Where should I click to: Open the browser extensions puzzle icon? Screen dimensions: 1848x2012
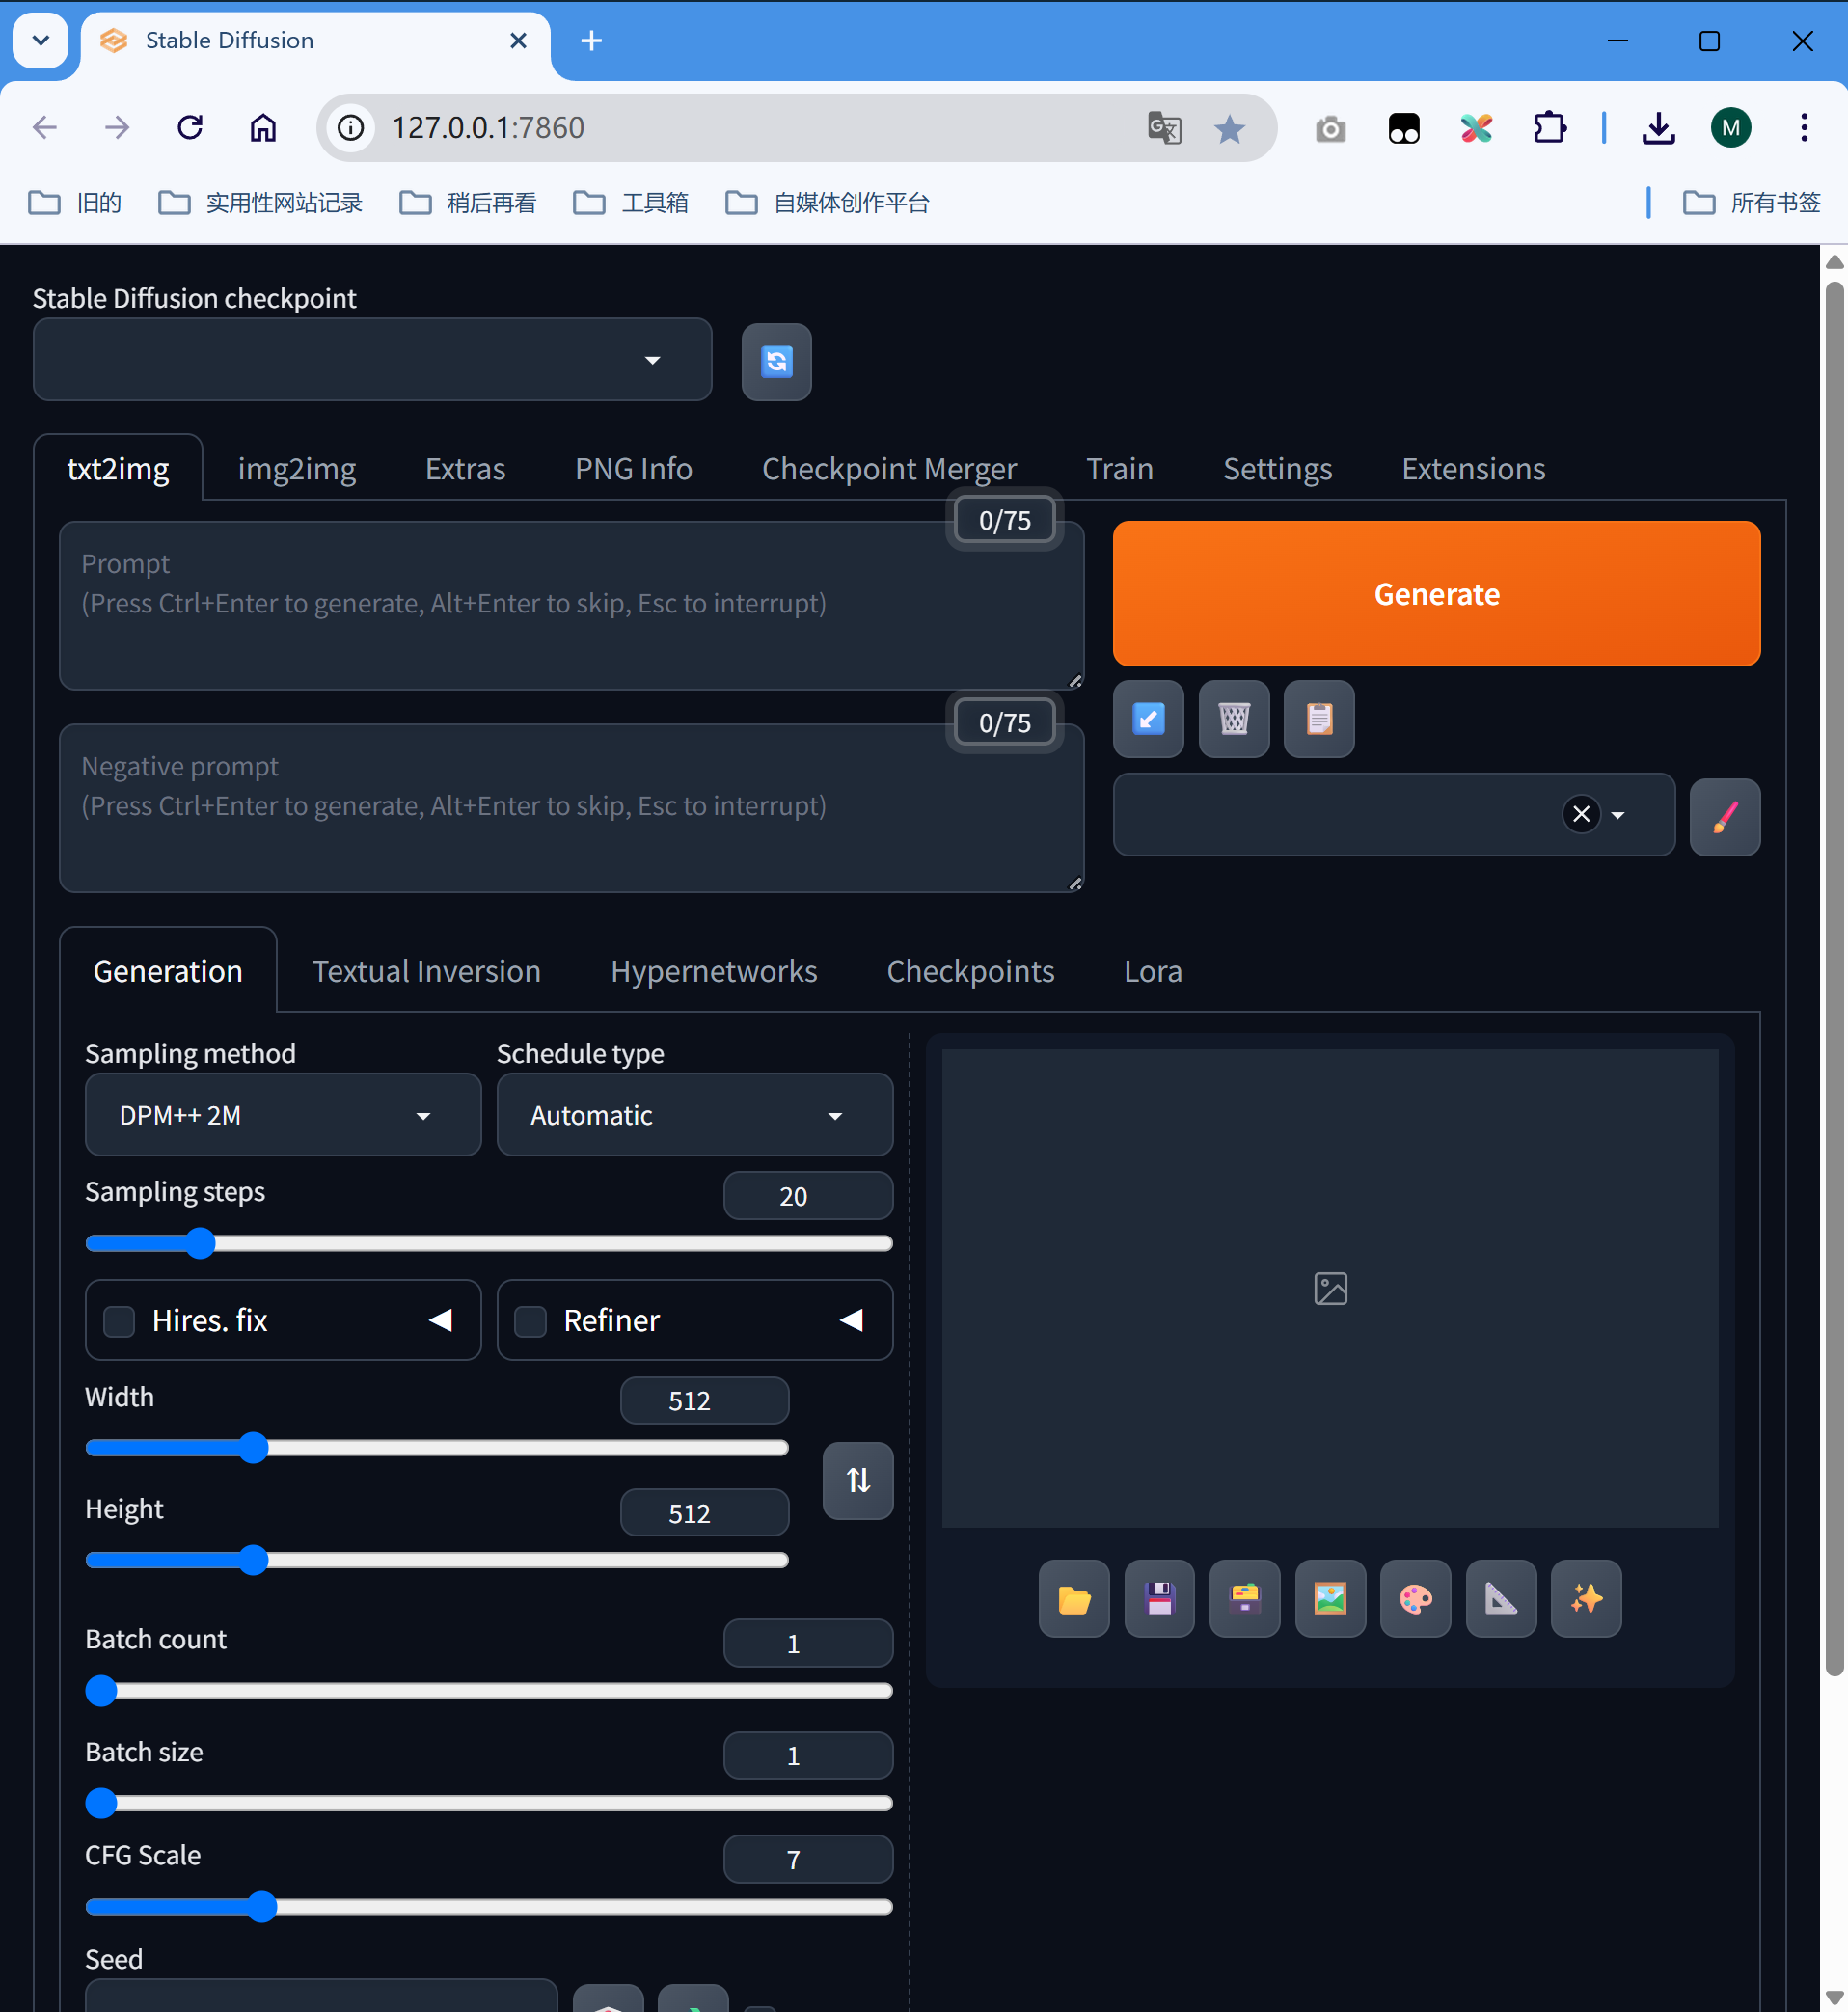[1549, 128]
